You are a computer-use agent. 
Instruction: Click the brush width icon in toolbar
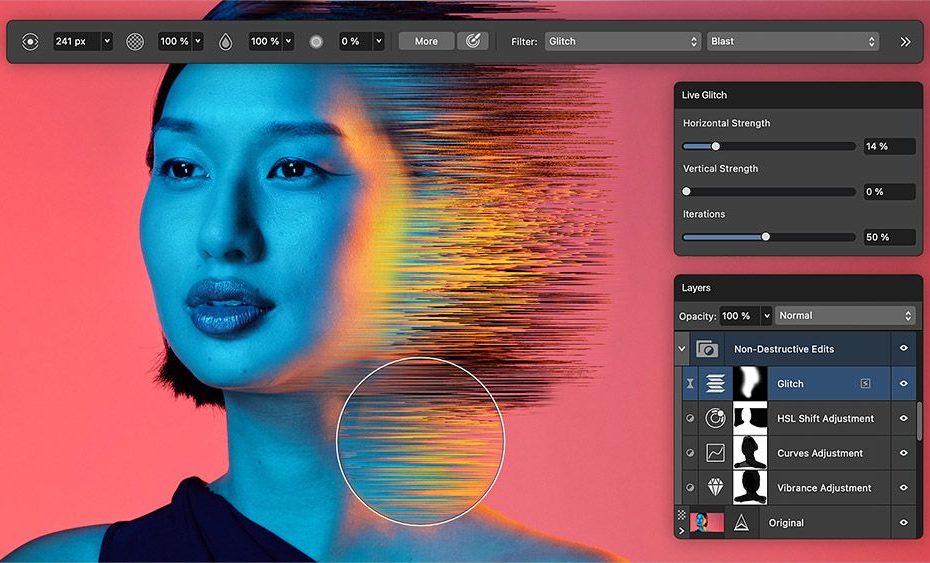pyautogui.click(x=30, y=42)
